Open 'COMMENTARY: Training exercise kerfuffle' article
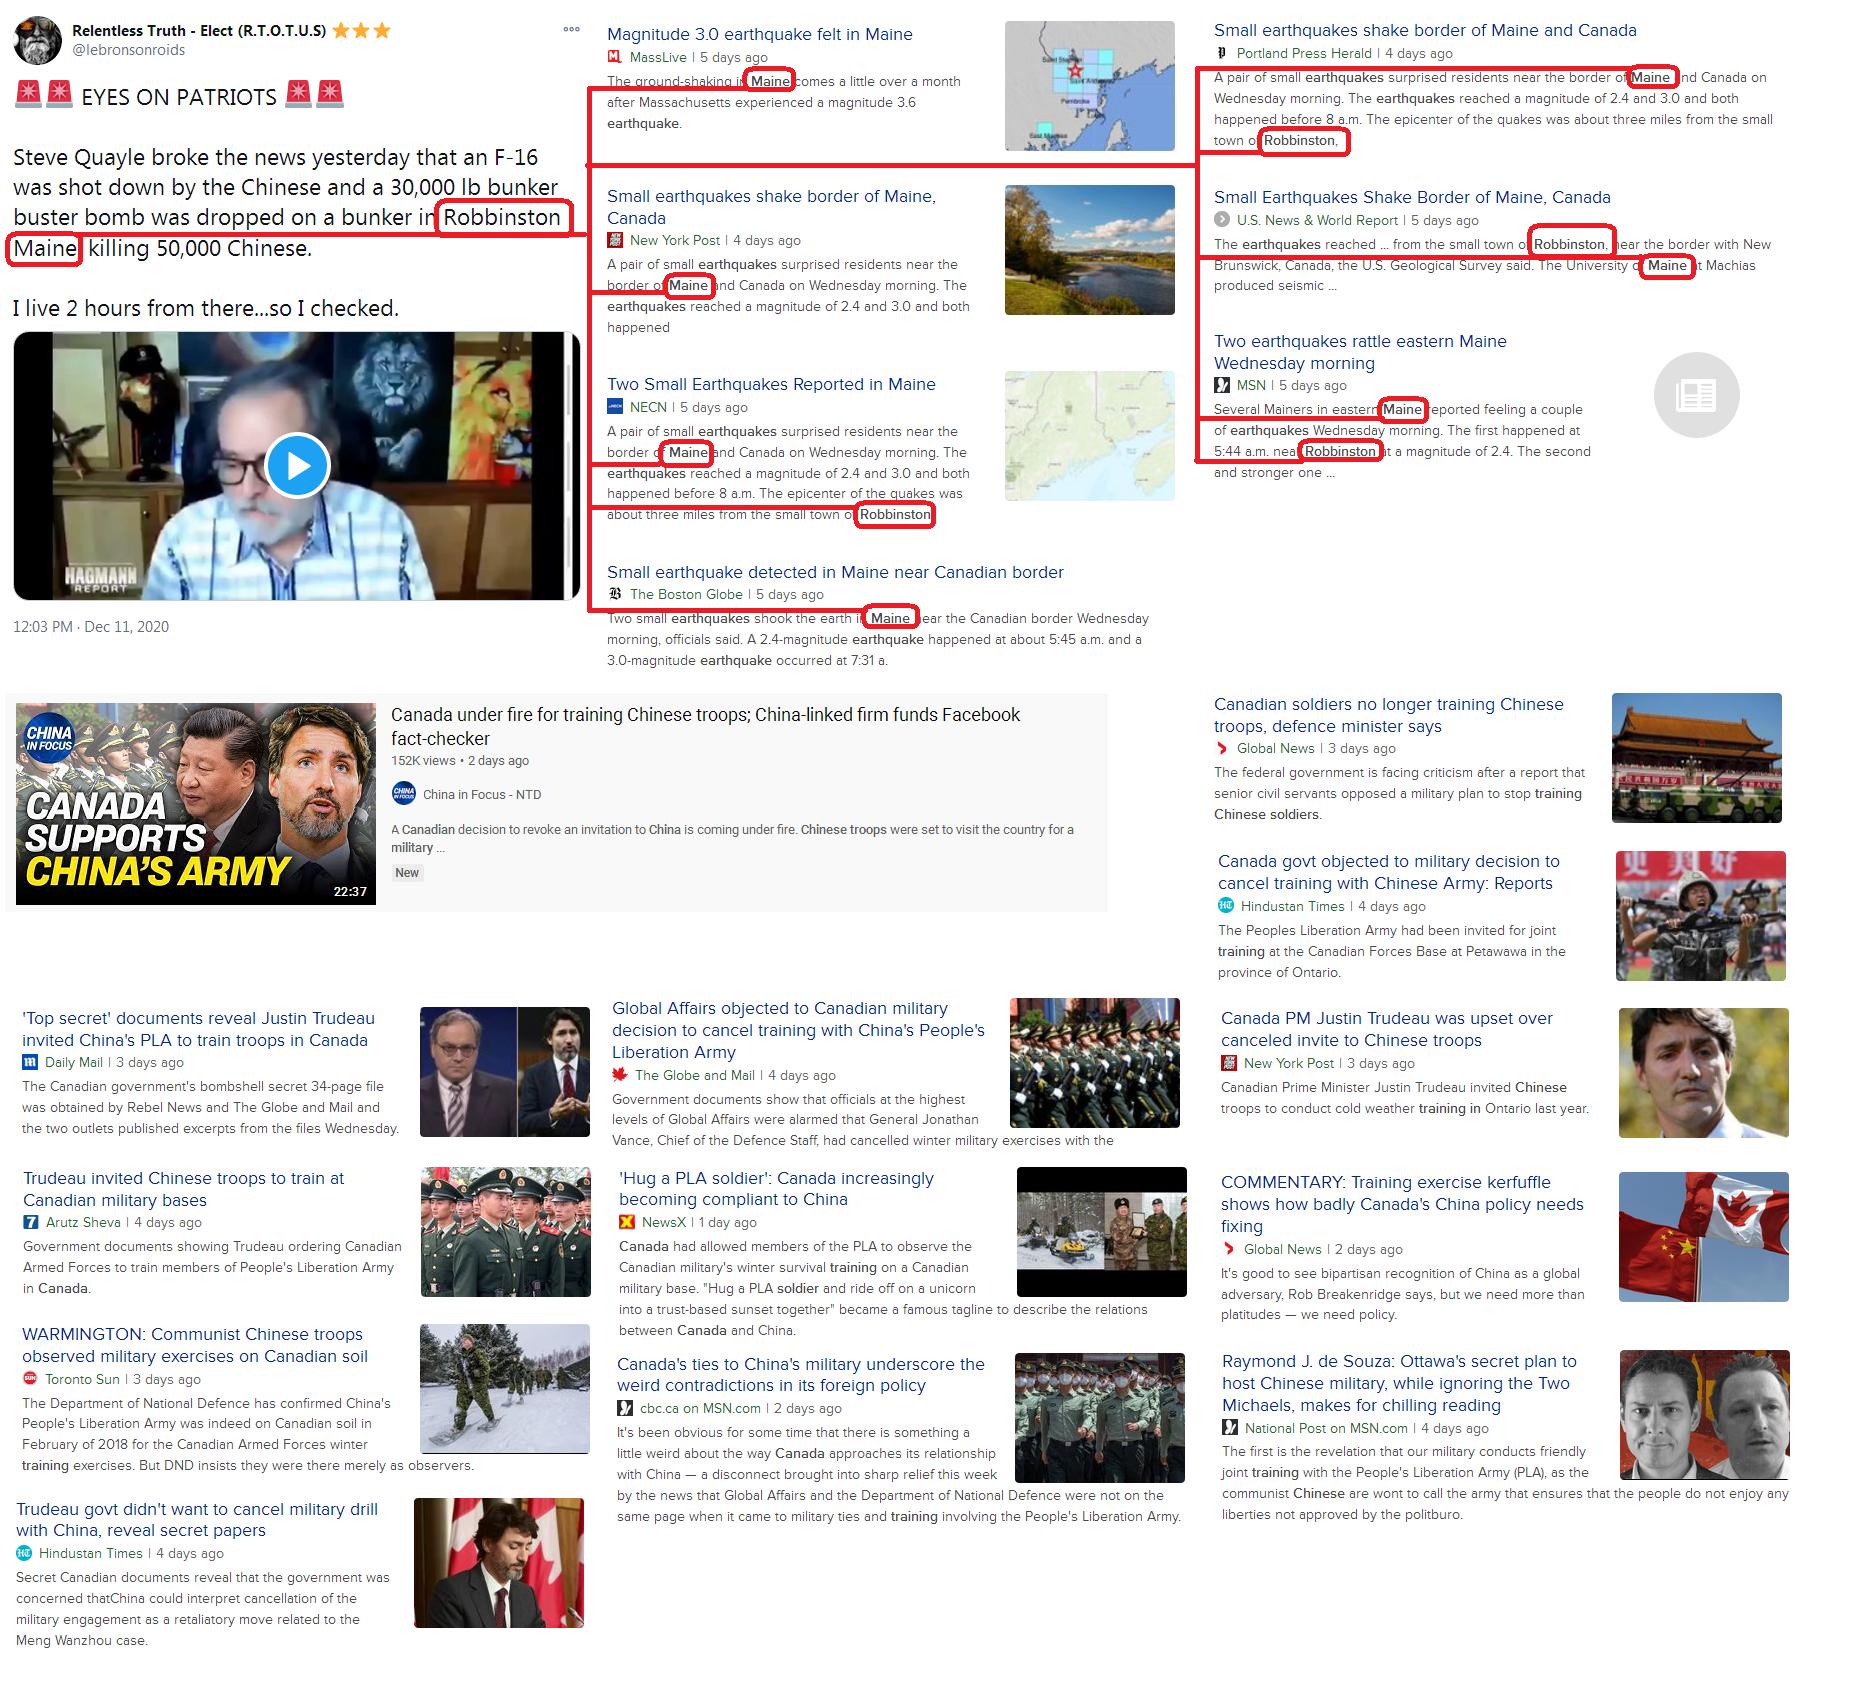This screenshot has height=1683, width=1858. pos(1402,1204)
